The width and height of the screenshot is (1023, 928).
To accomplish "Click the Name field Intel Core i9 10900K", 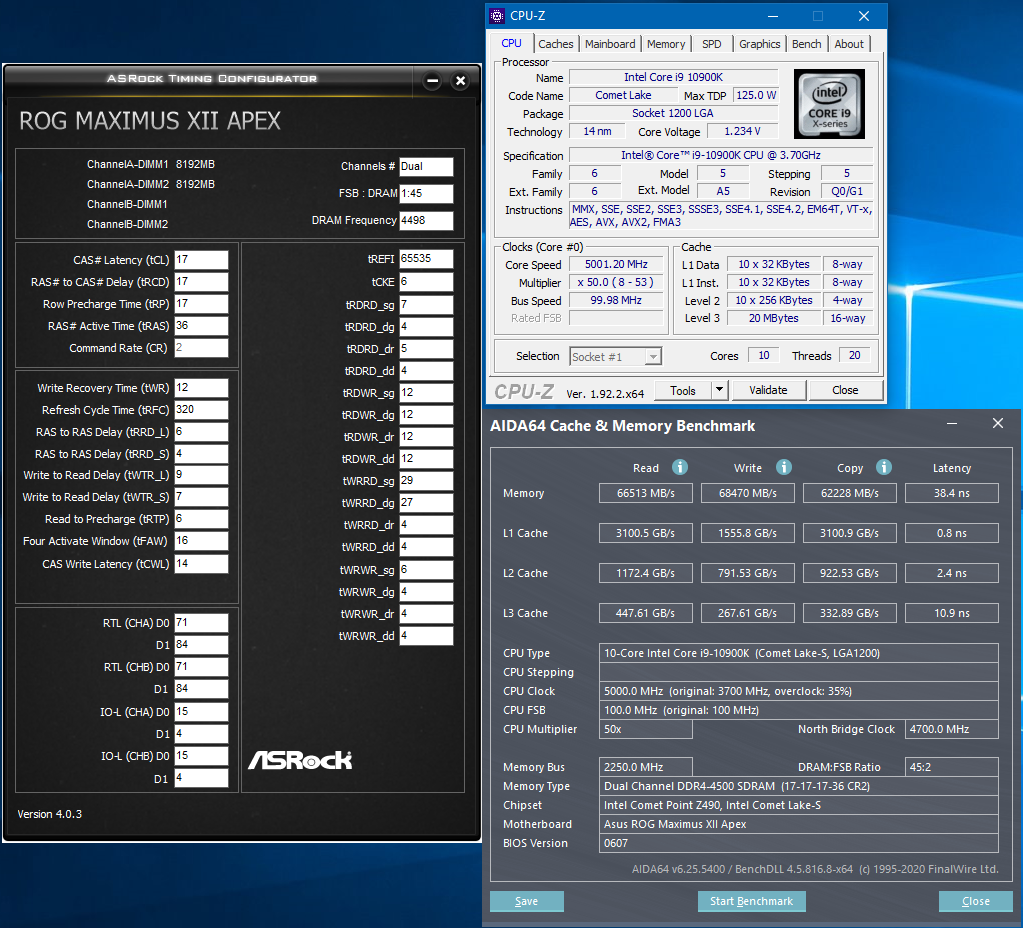I will 673,77.
